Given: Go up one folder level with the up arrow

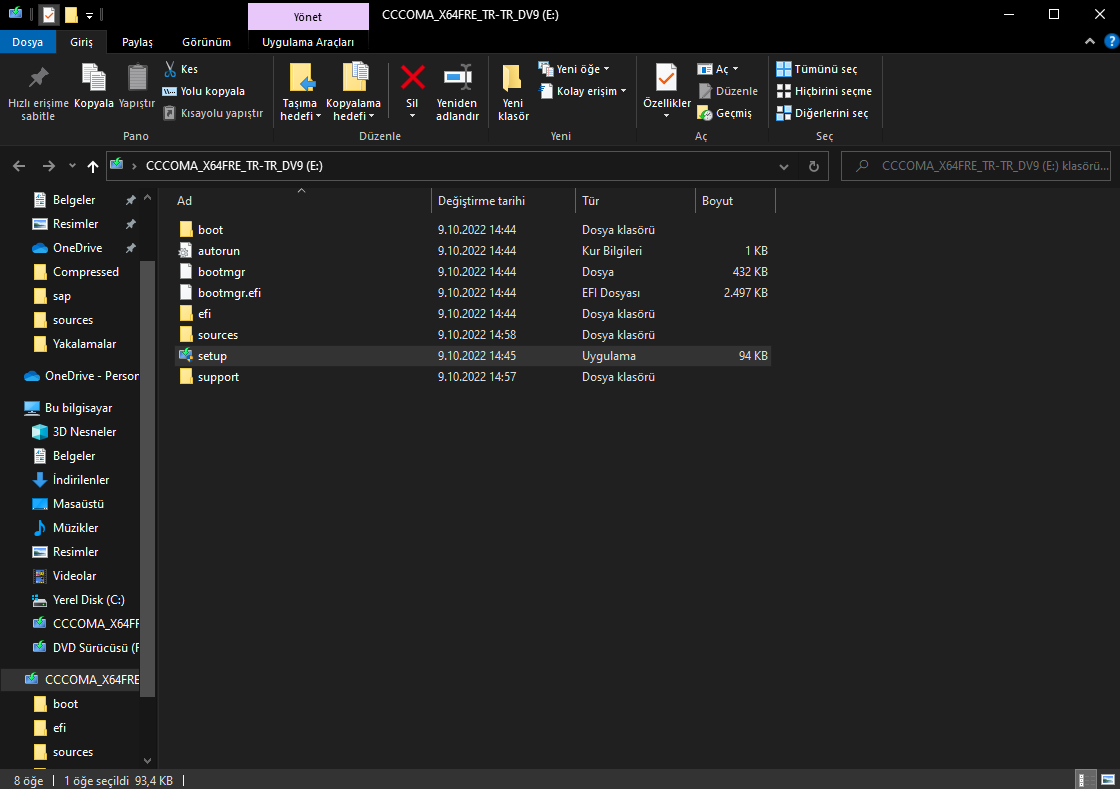Looking at the screenshot, I should tap(93, 166).
